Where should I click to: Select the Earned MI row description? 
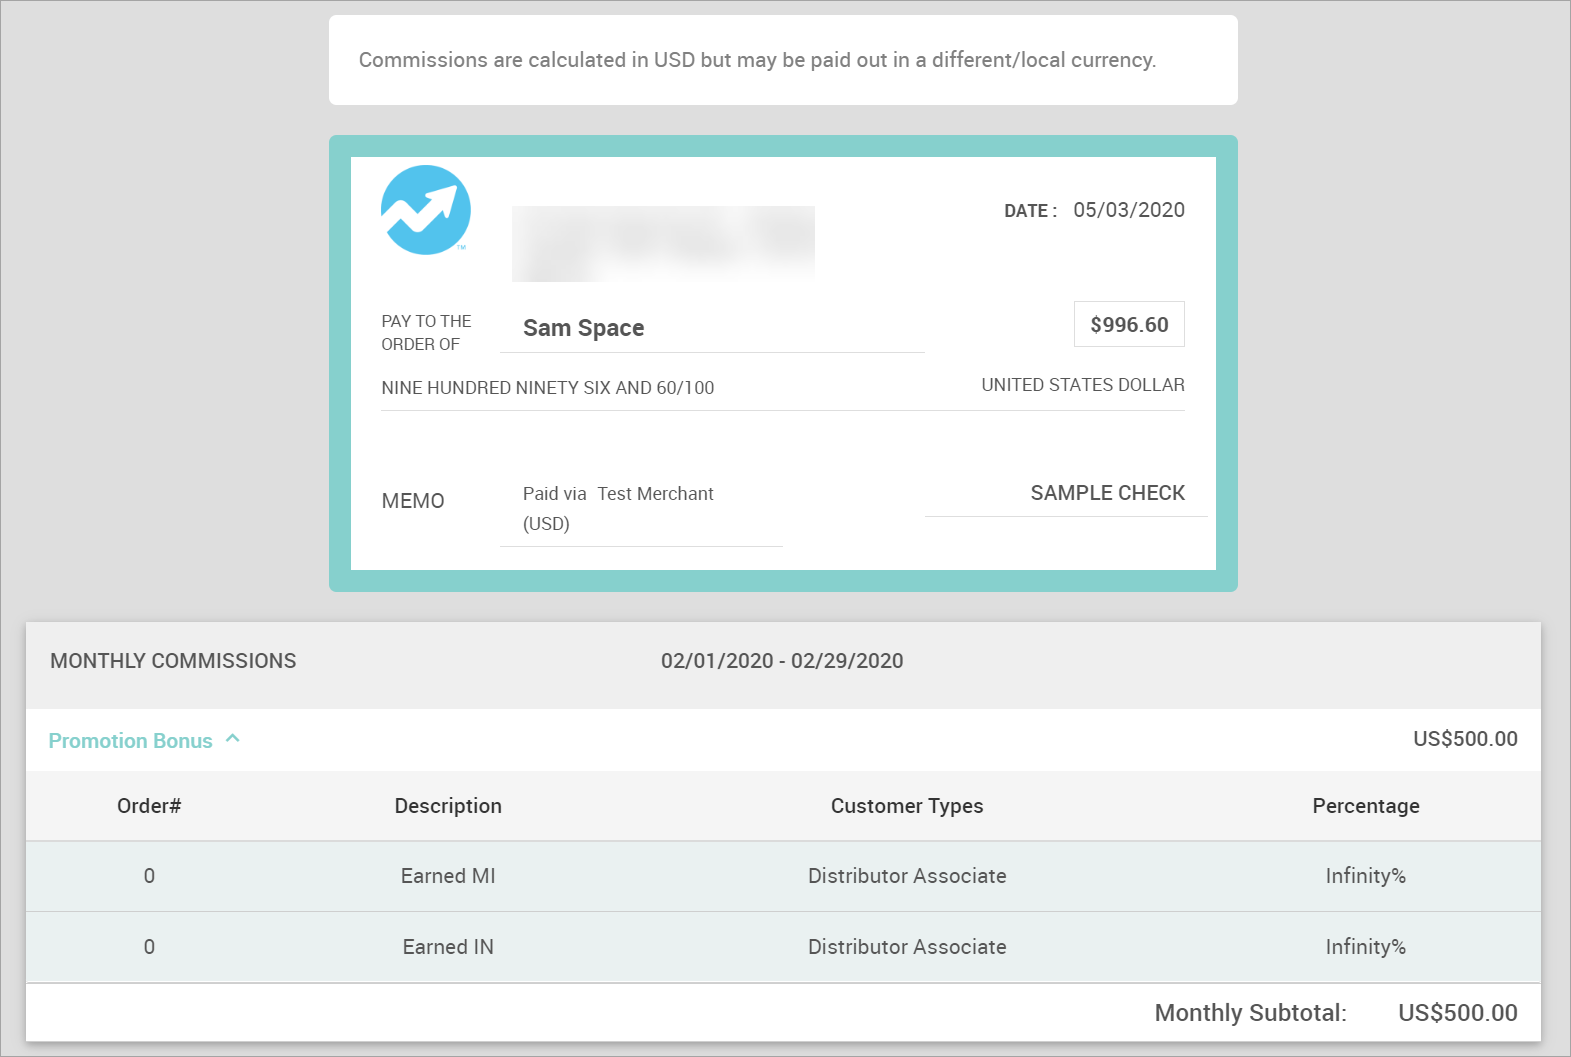click(x=448, y=876)
